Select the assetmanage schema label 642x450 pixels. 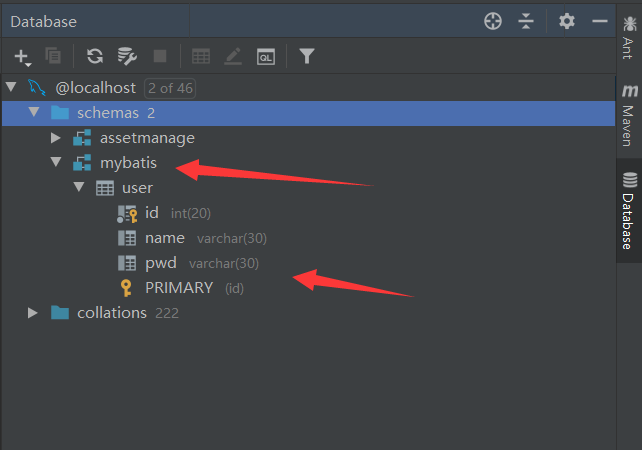tap(147, 138)
